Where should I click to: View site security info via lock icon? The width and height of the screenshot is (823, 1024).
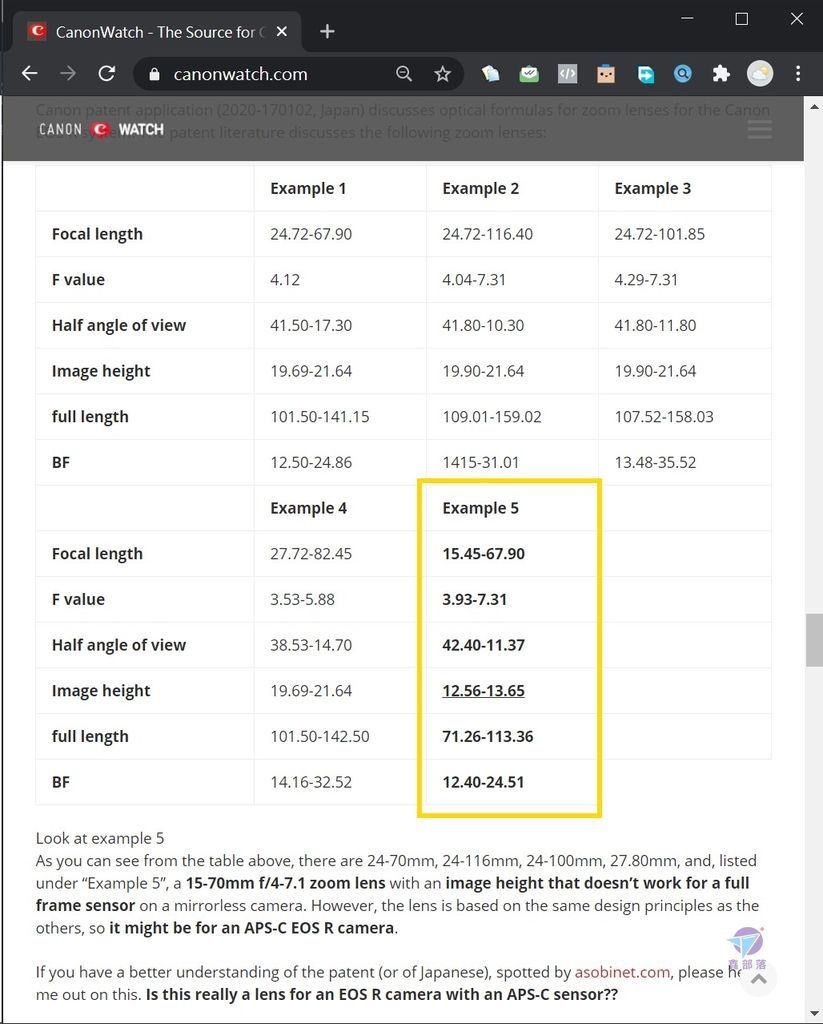pos(154,74)
